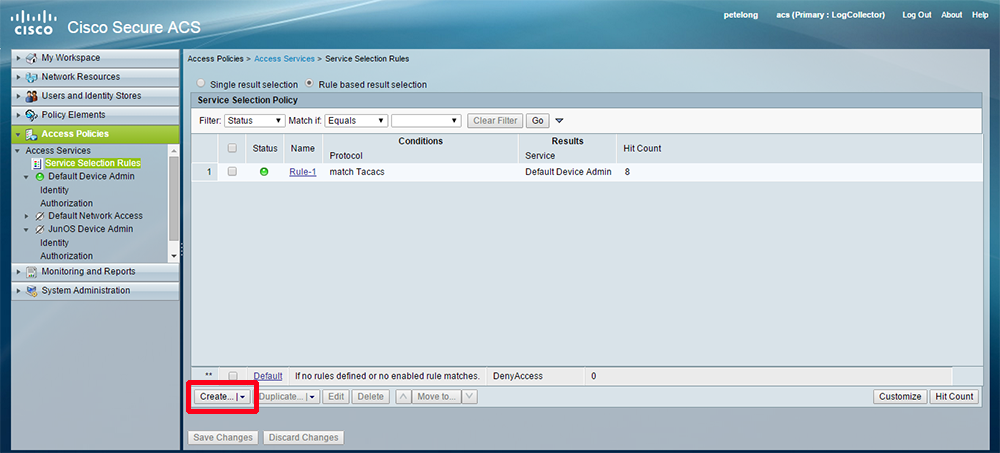Open the Monitoring and Reports menu
Screen dimensions: 1000x453
click(96, 272)
